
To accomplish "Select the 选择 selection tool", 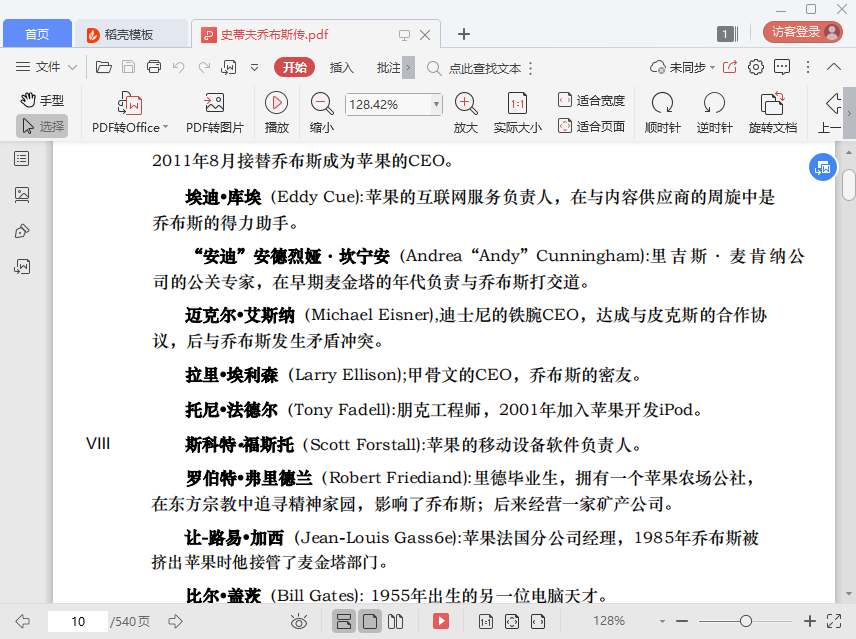I will tap(42, 126).
